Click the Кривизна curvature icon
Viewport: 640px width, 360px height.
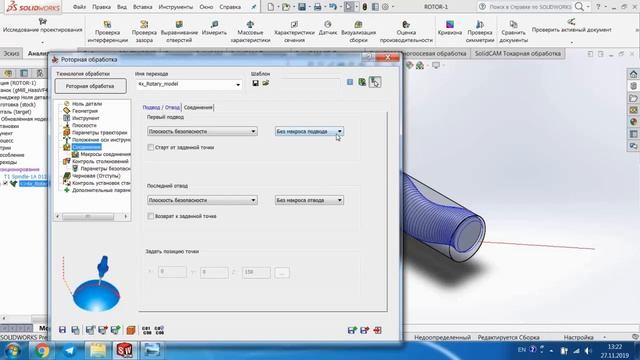(450, 24)
